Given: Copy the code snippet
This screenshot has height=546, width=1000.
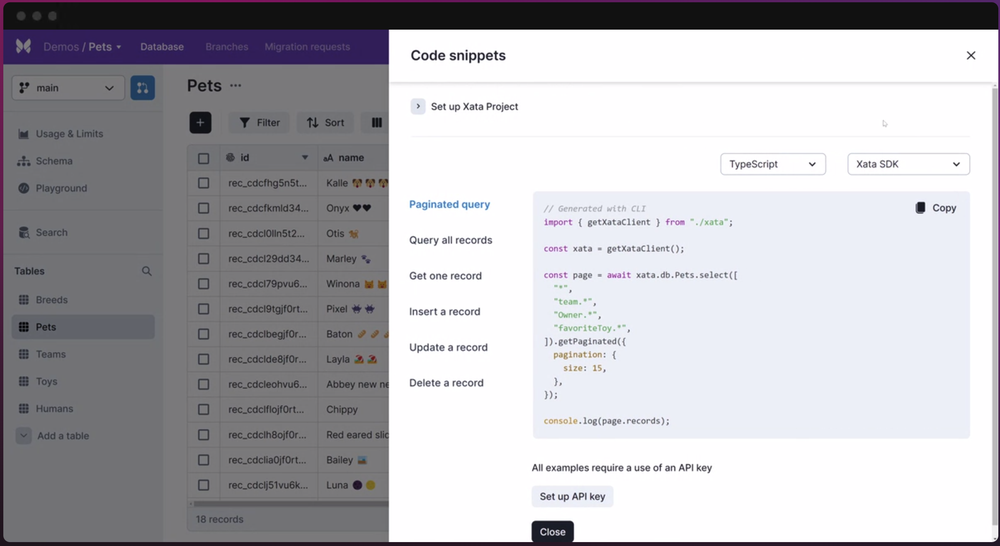Looking at the screenshot, I should tap(936, 208).
